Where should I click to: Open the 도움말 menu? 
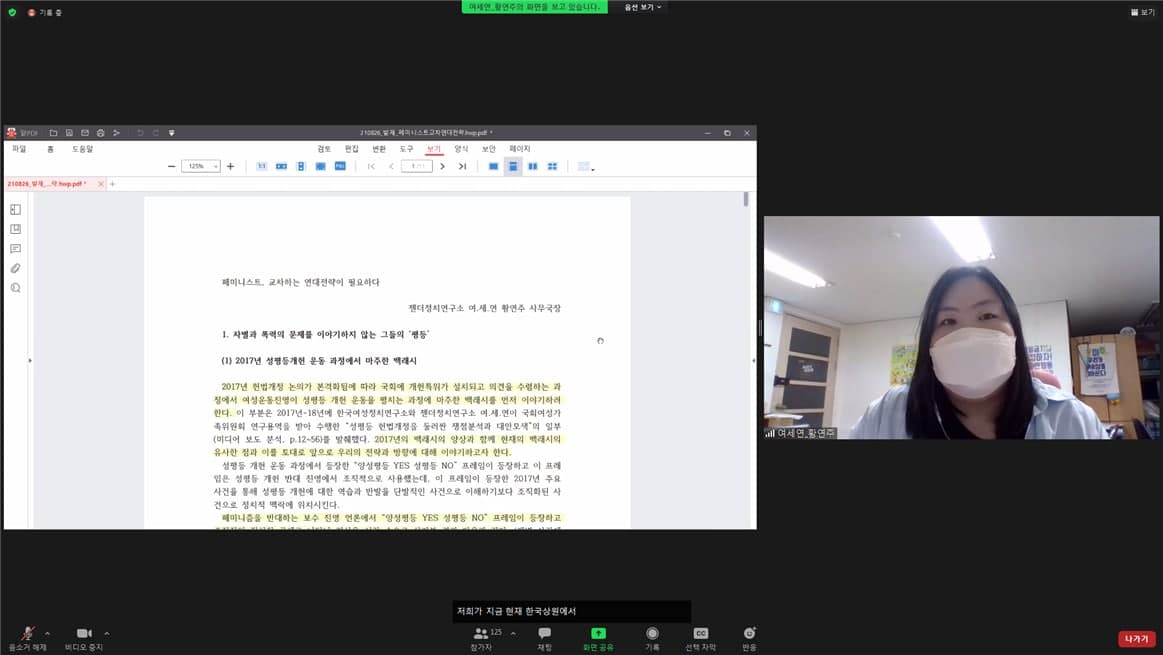(x=82, y=149)
